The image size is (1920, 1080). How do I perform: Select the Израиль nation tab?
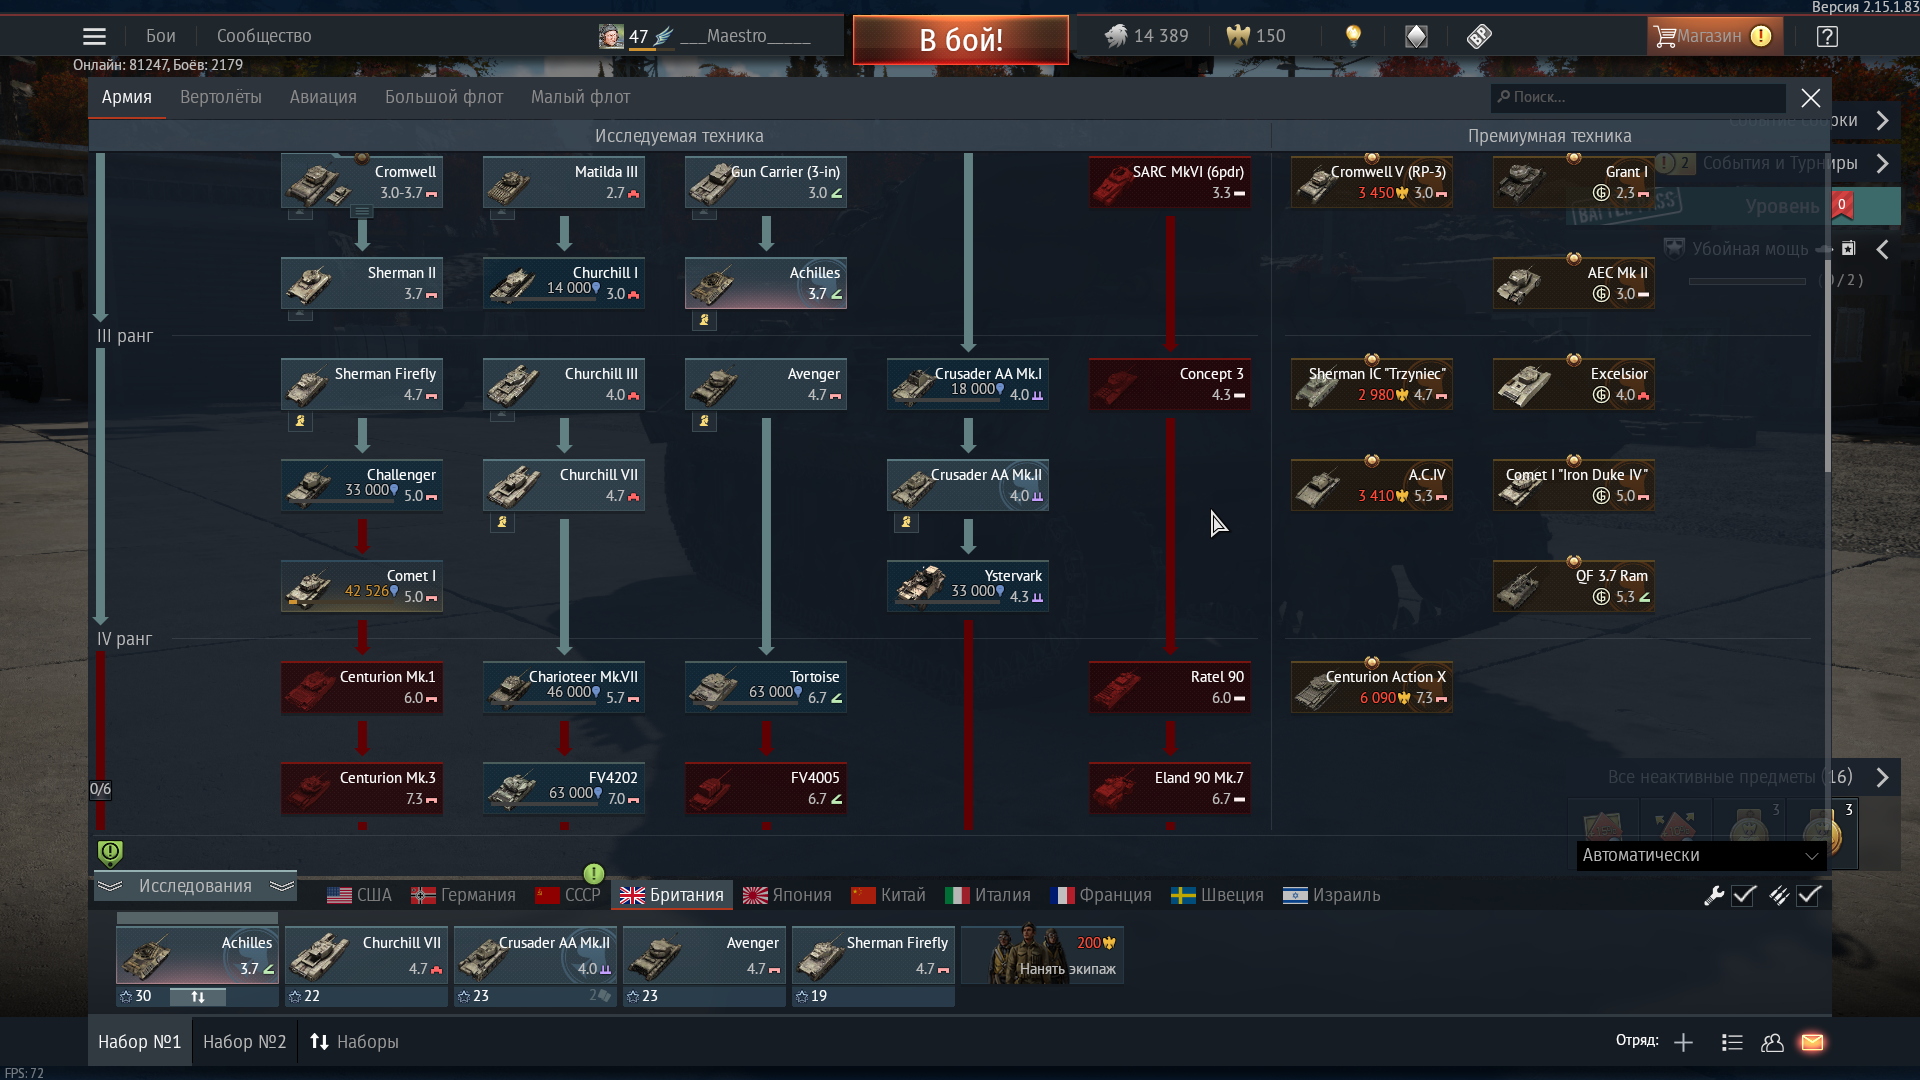[1331, 895]
